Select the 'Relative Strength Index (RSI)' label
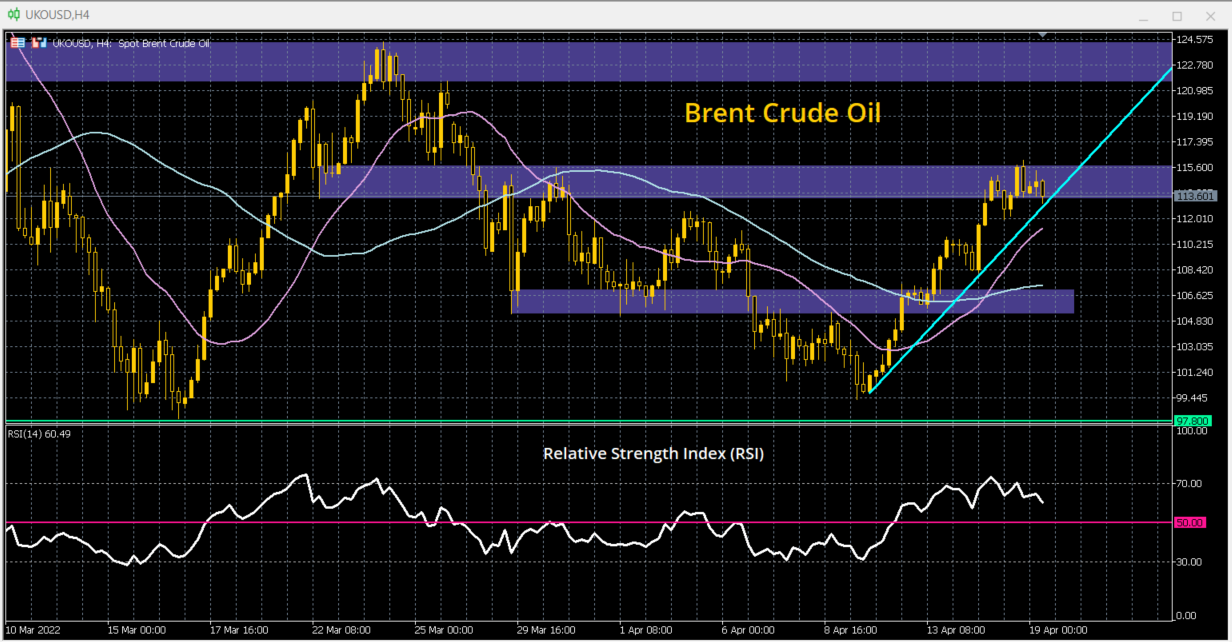1232x642 pixels. pos(653,453)
